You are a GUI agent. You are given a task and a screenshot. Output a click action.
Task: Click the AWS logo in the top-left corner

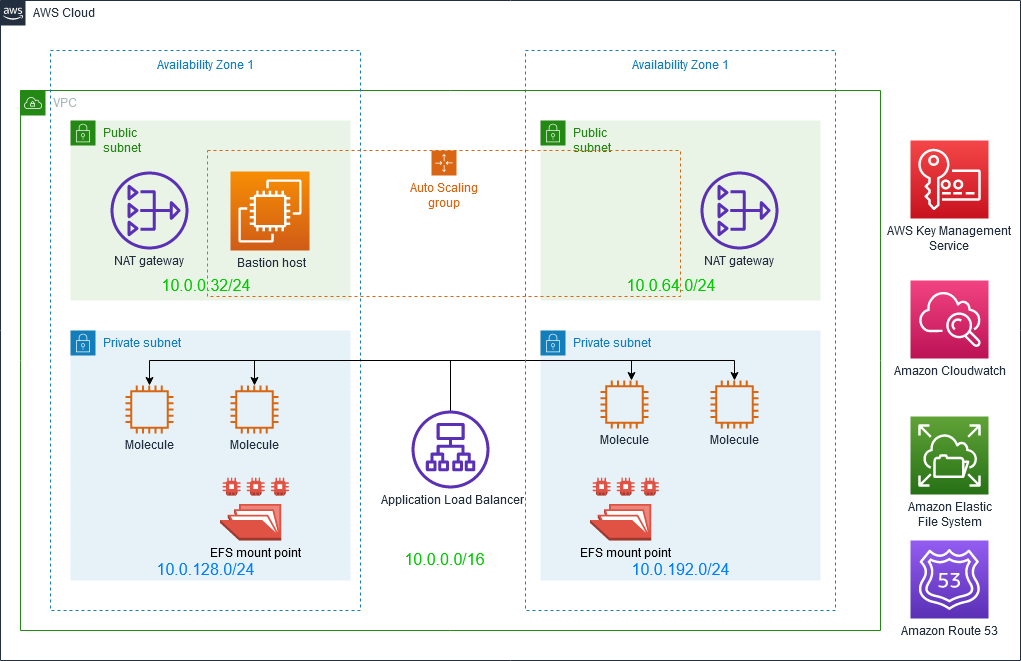click(x=12, y=12)
